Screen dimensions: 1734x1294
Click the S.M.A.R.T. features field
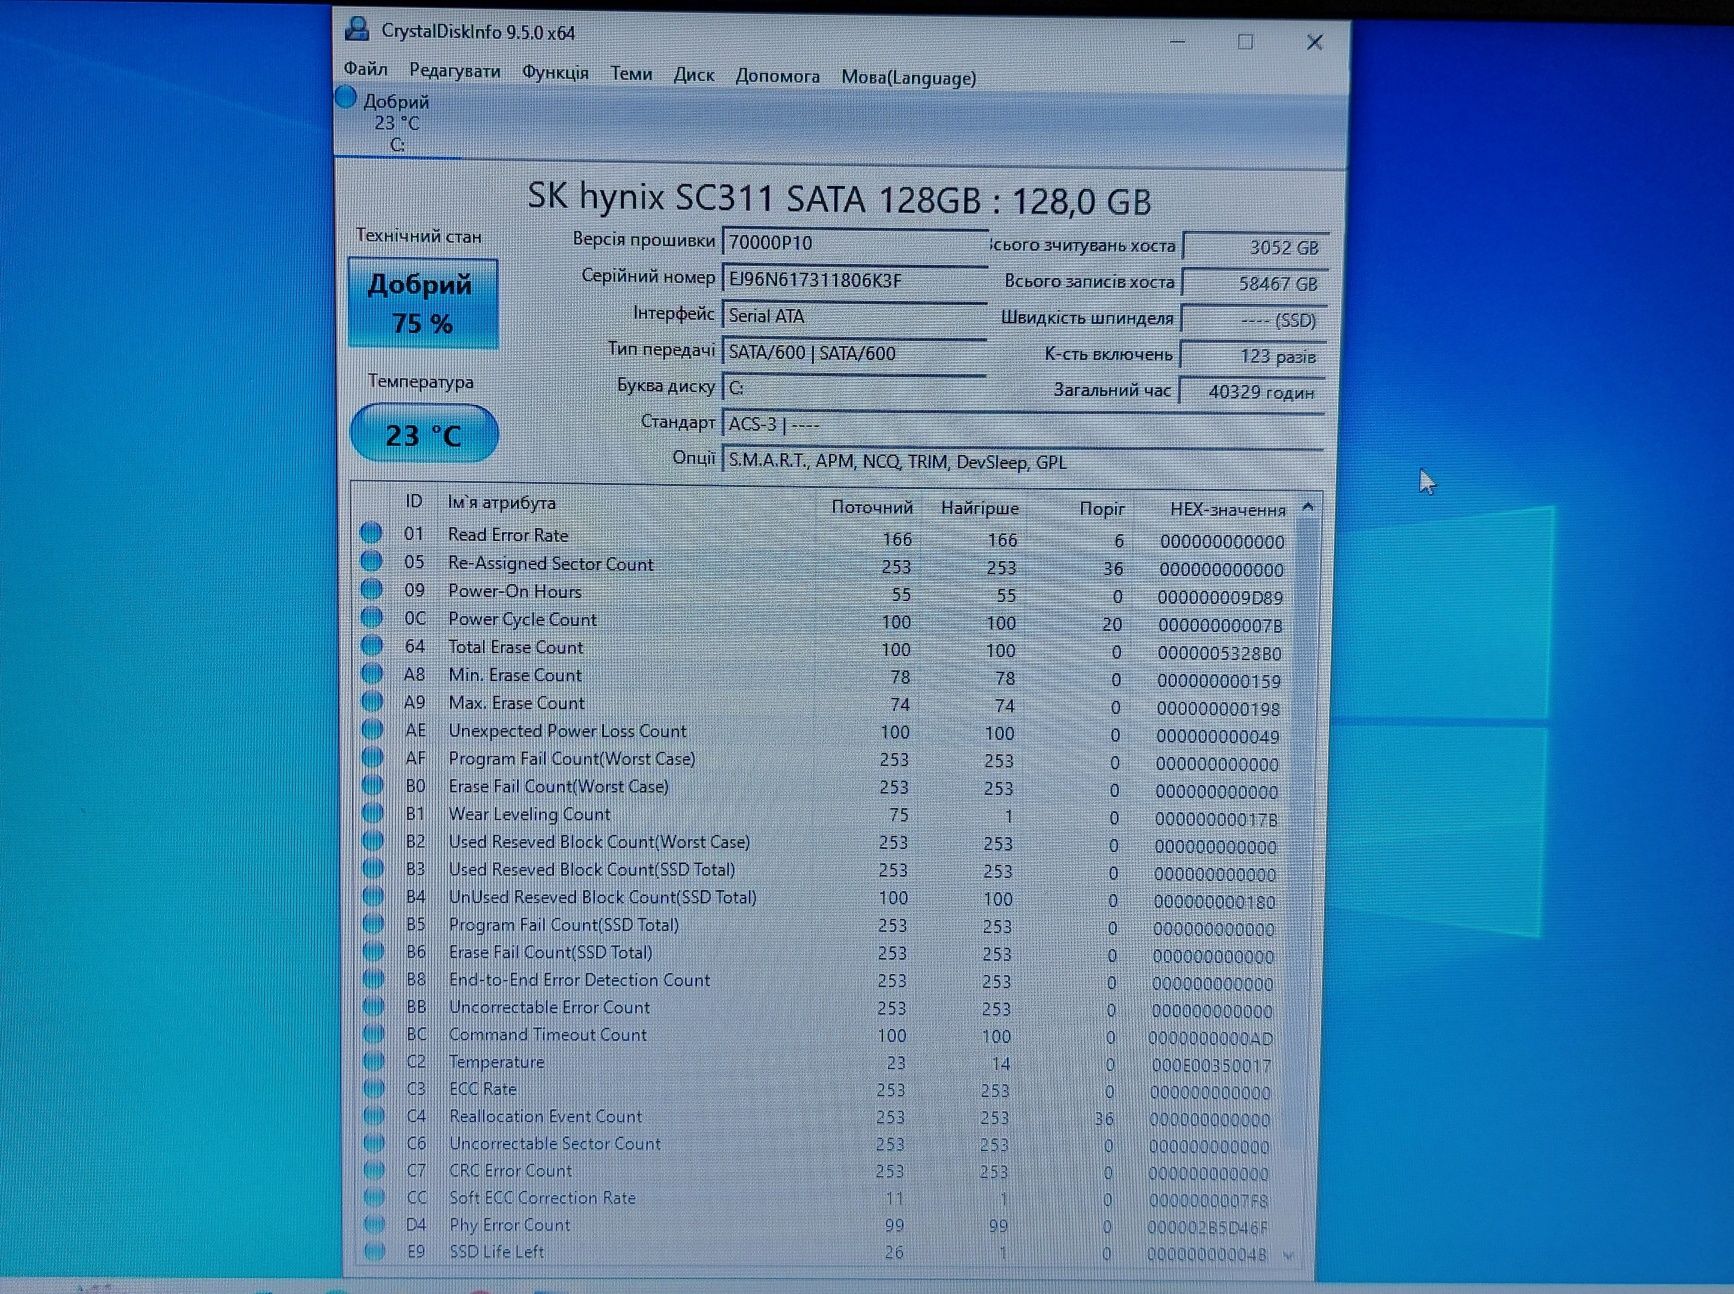point(1022,461)
